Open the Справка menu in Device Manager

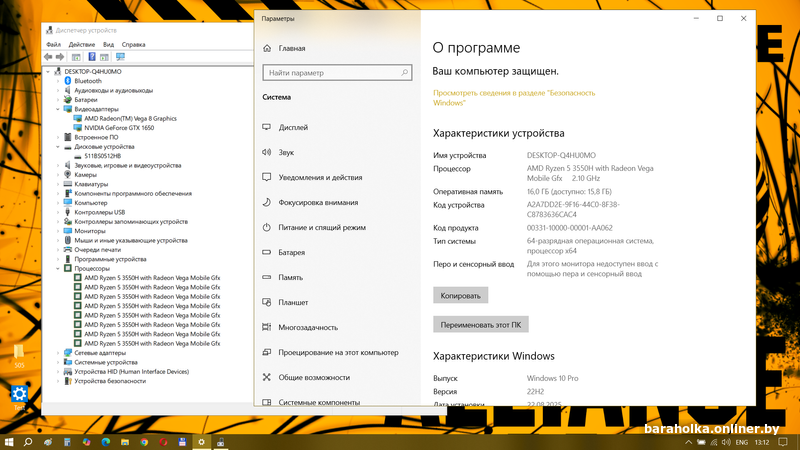click(x=133, y=44)
